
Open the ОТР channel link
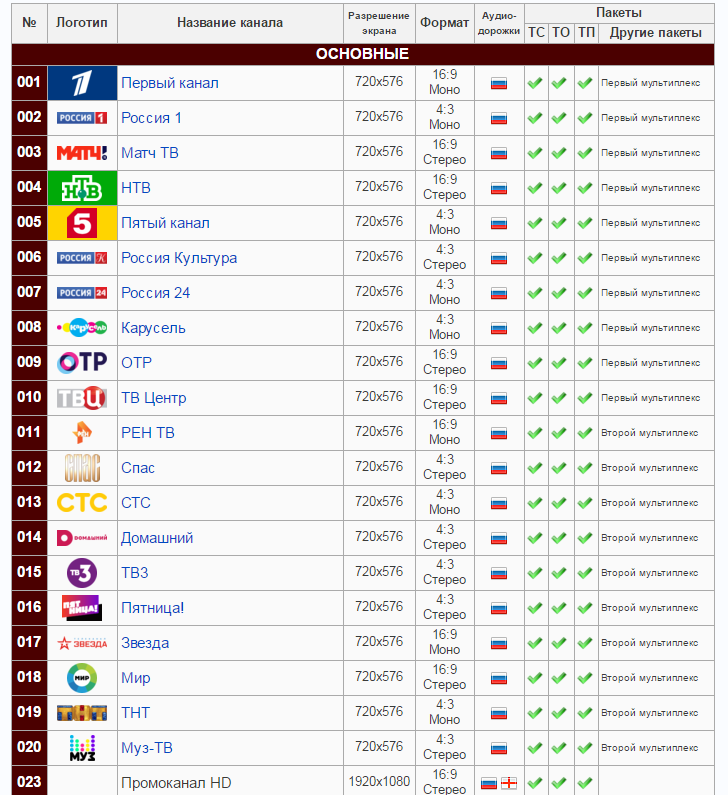tap(136, 363)
